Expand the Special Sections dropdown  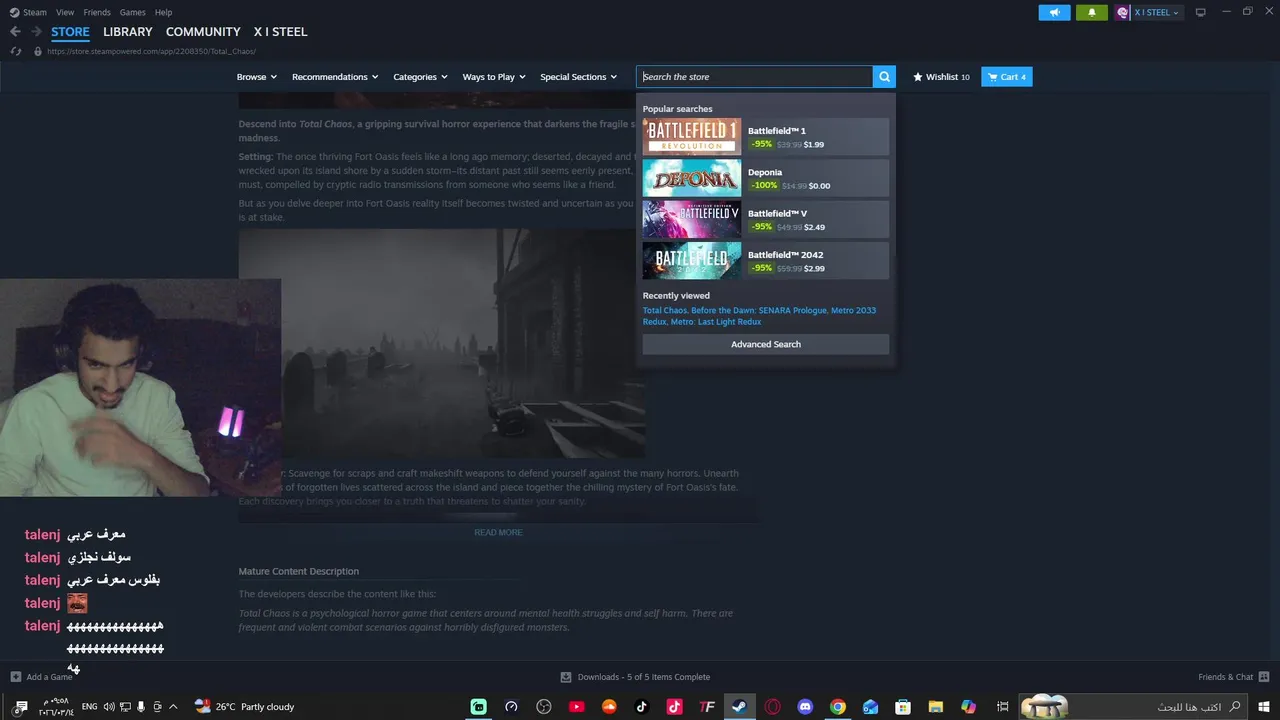click(x=579, y=77)
